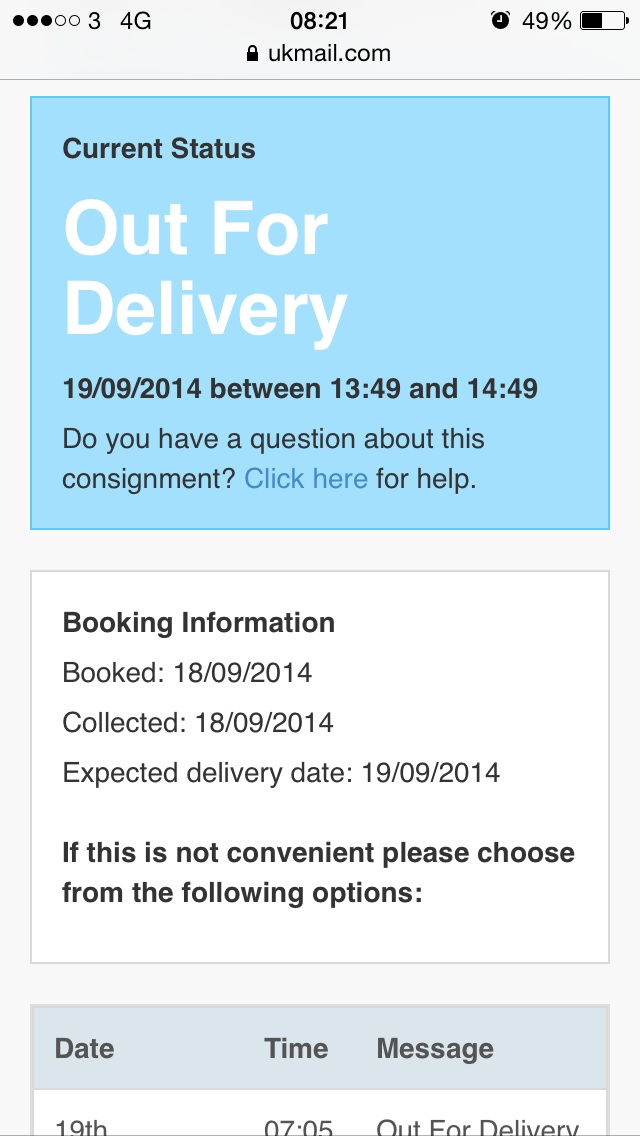Tap the Current Status label
640x1136 pixels.
coord(159,149)
